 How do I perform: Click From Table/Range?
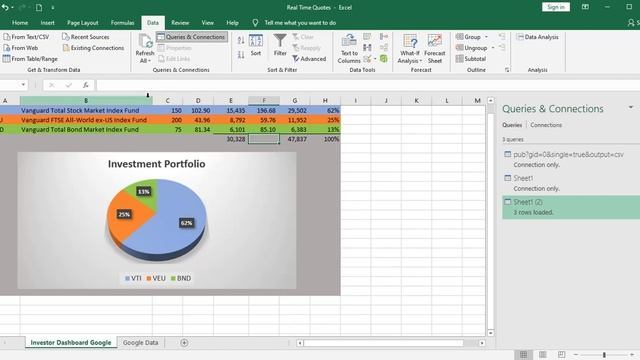pyautogui.click(x=30, y=59)
